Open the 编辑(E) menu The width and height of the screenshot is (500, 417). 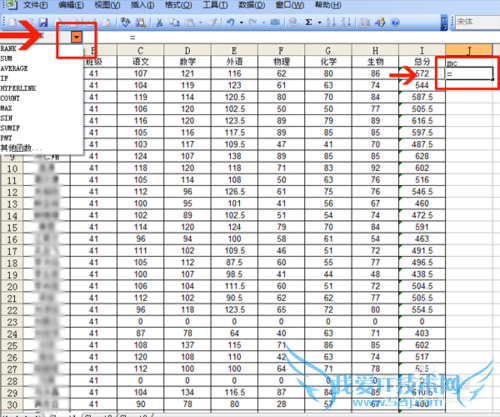click(71, 5)
